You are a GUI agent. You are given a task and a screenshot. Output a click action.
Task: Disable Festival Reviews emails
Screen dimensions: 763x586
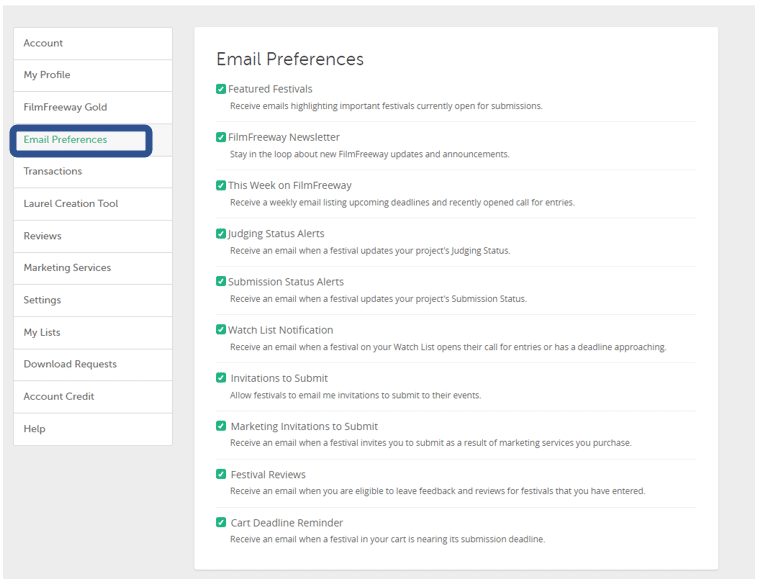(221, 475)
